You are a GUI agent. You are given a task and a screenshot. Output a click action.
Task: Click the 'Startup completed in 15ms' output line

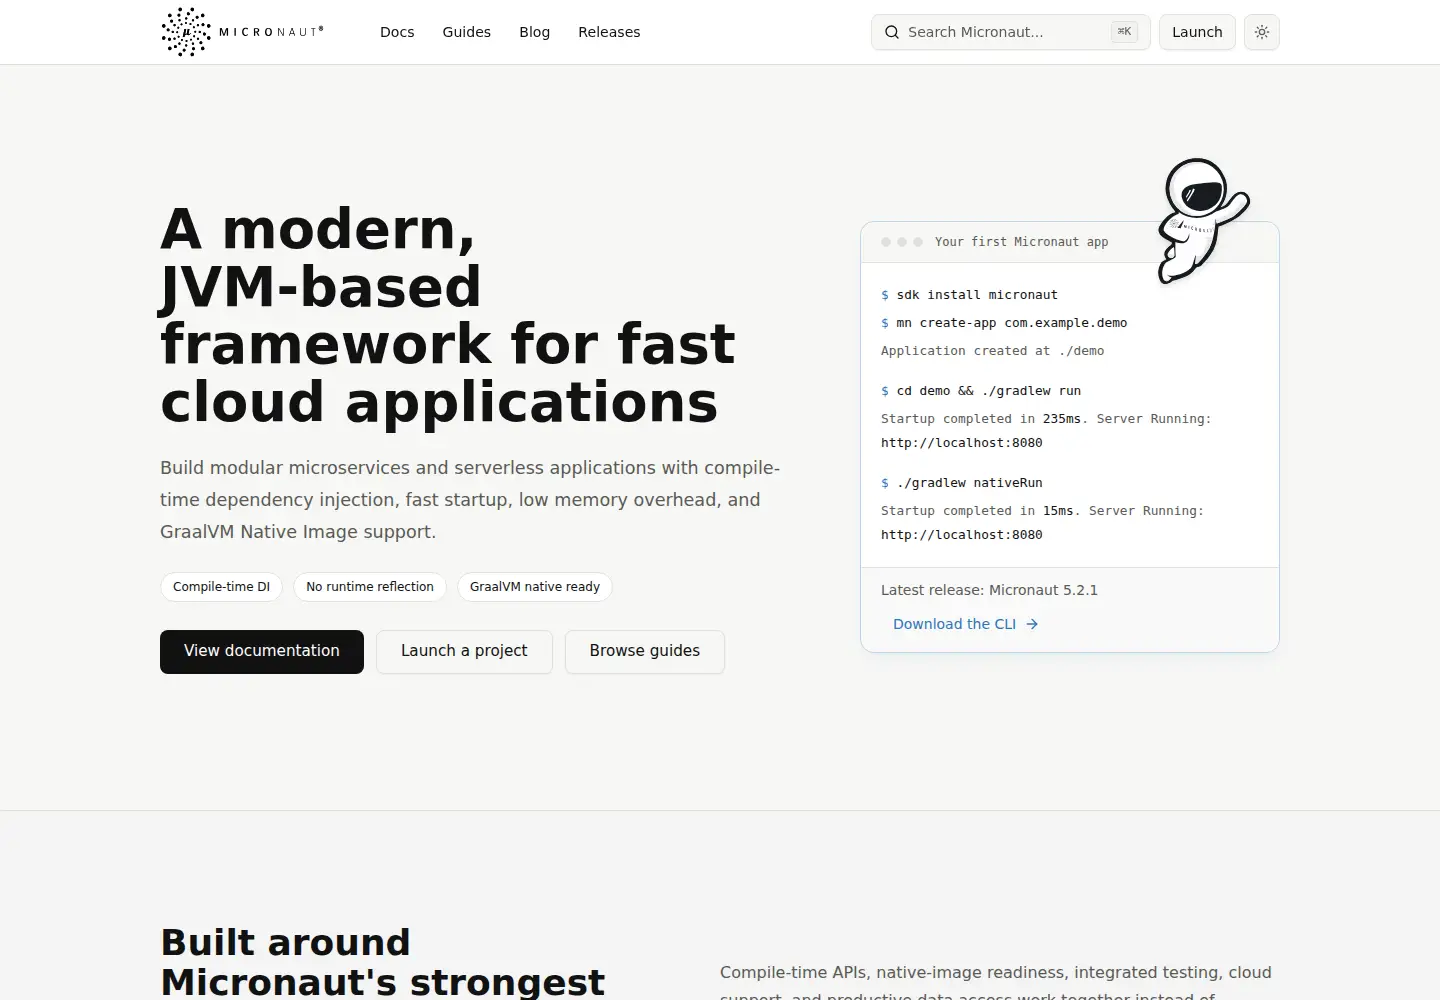pos(1042,523)
